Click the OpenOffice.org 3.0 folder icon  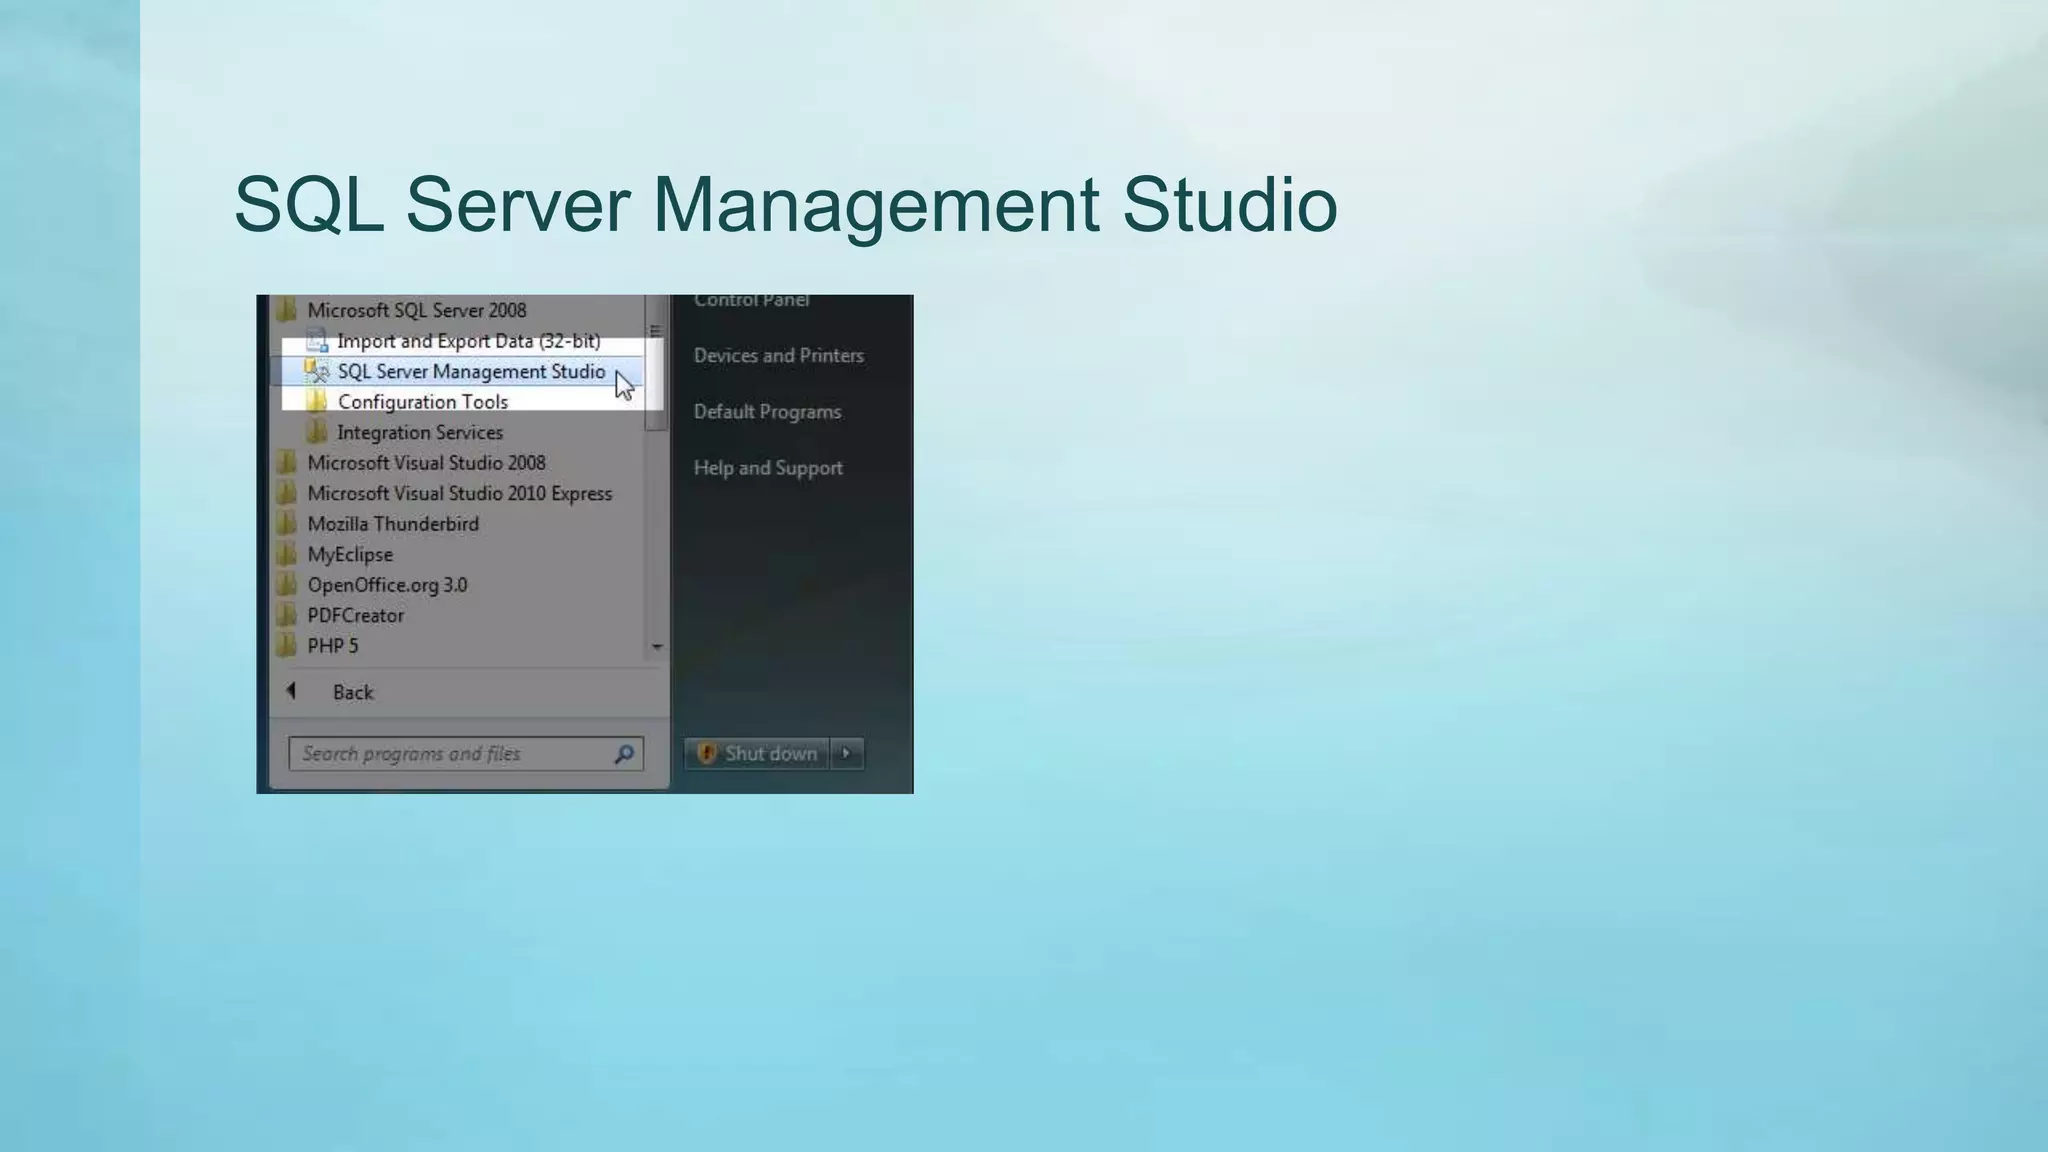287,585
